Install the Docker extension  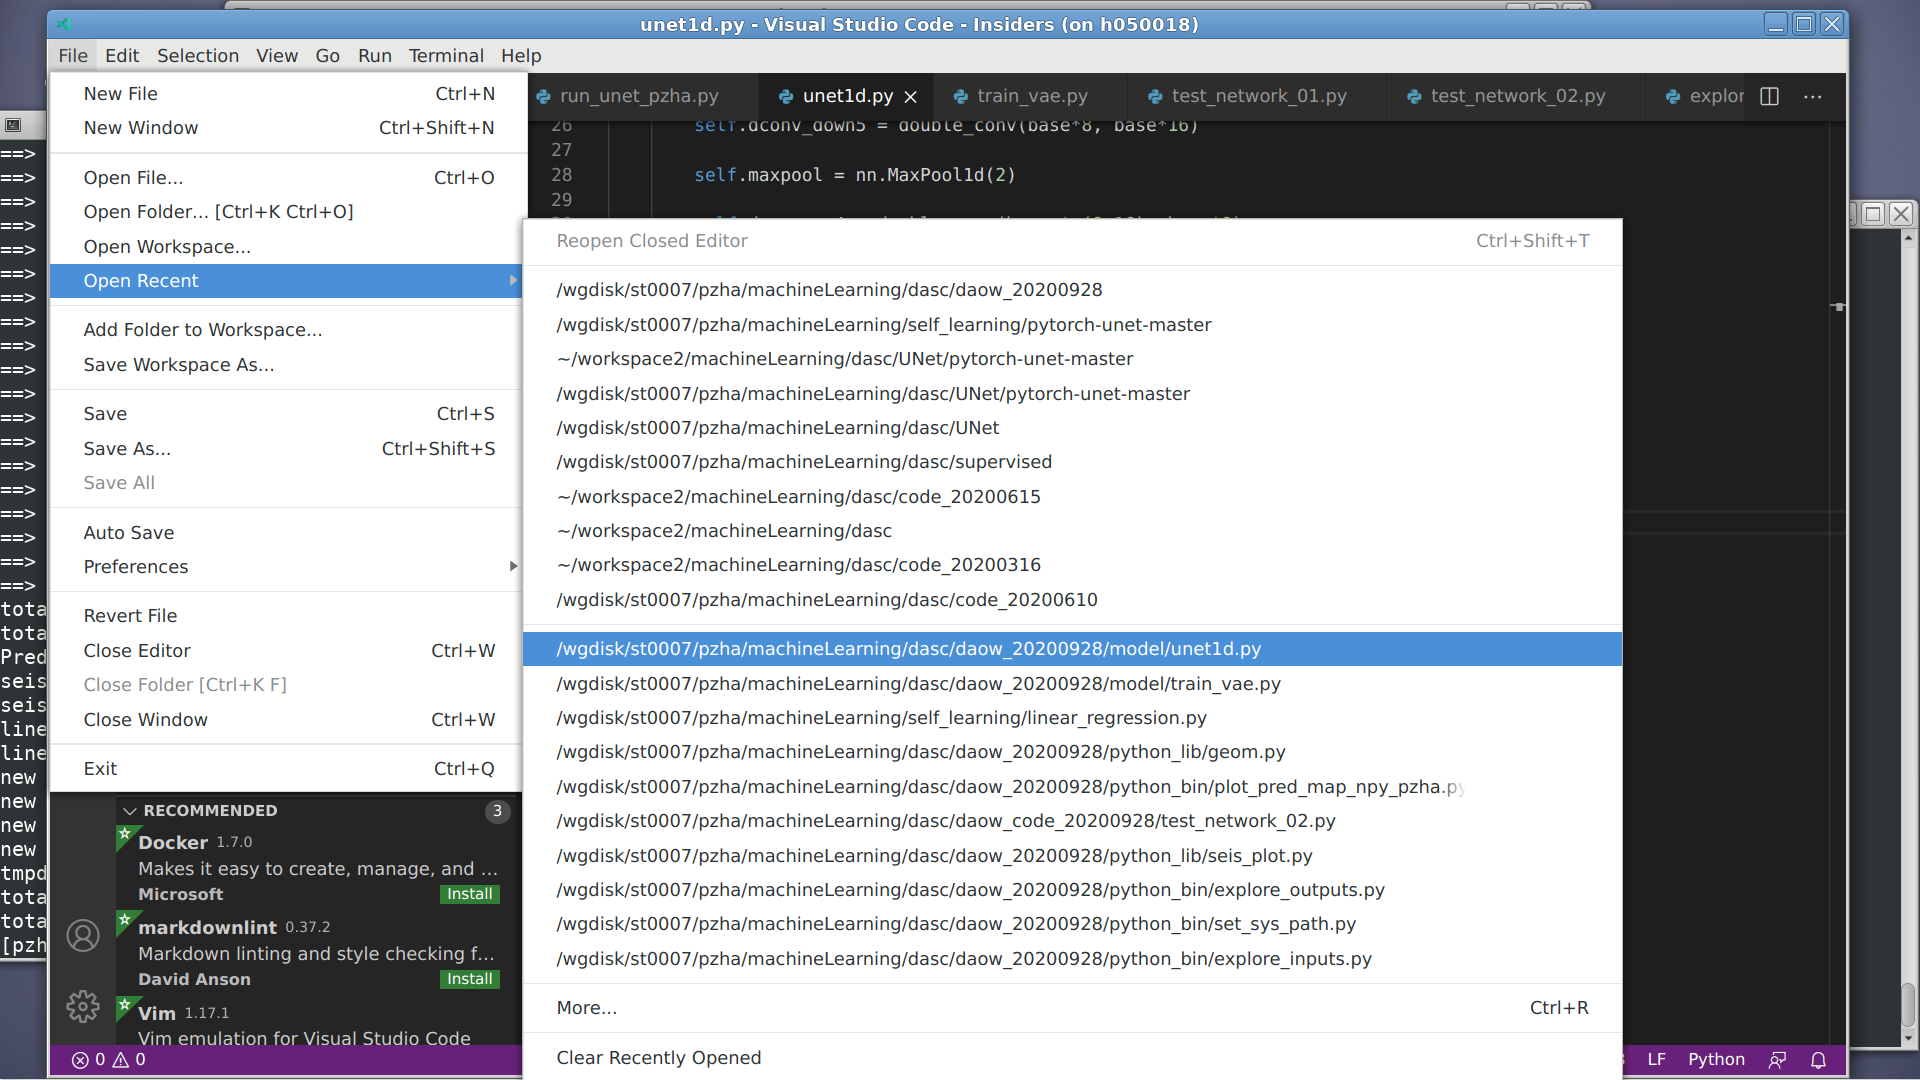tap(469, 894)
